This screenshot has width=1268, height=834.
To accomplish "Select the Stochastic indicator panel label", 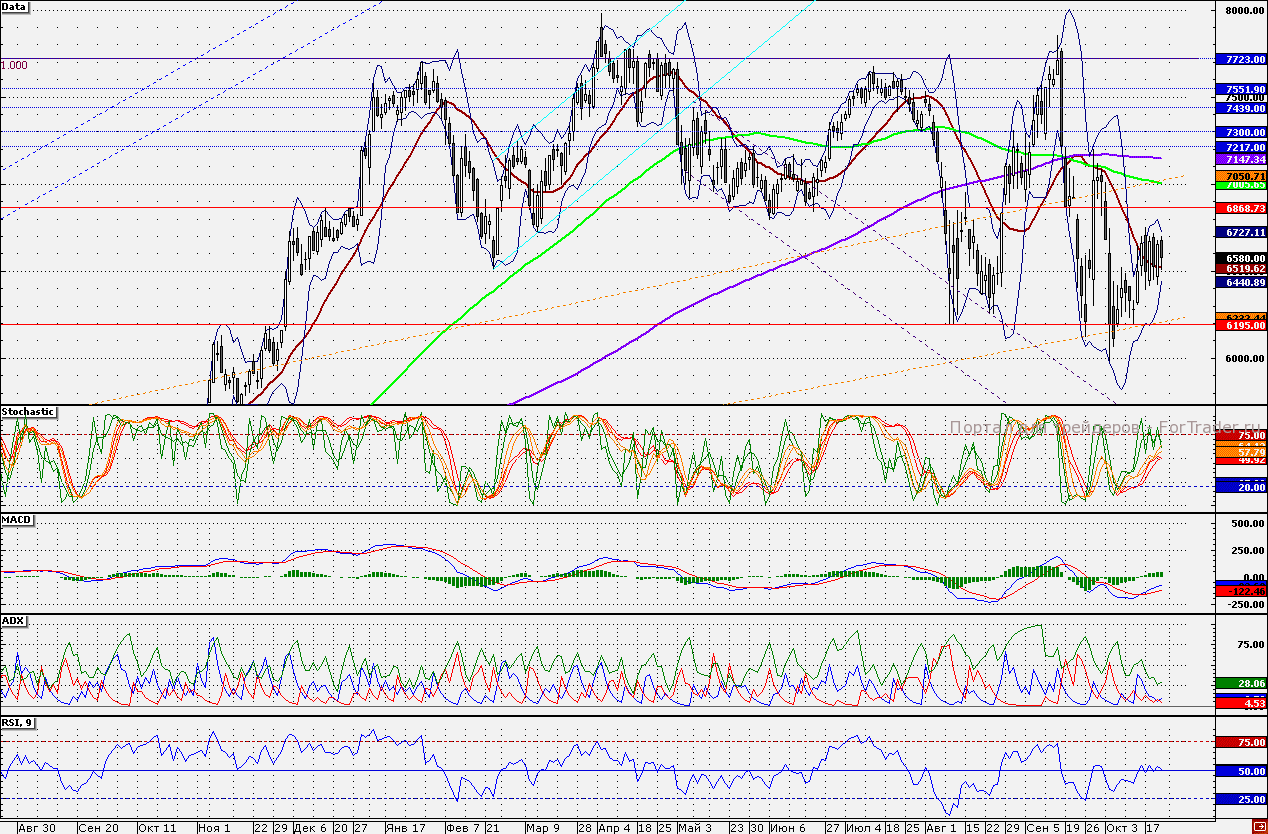I will [x=28, y=412].
